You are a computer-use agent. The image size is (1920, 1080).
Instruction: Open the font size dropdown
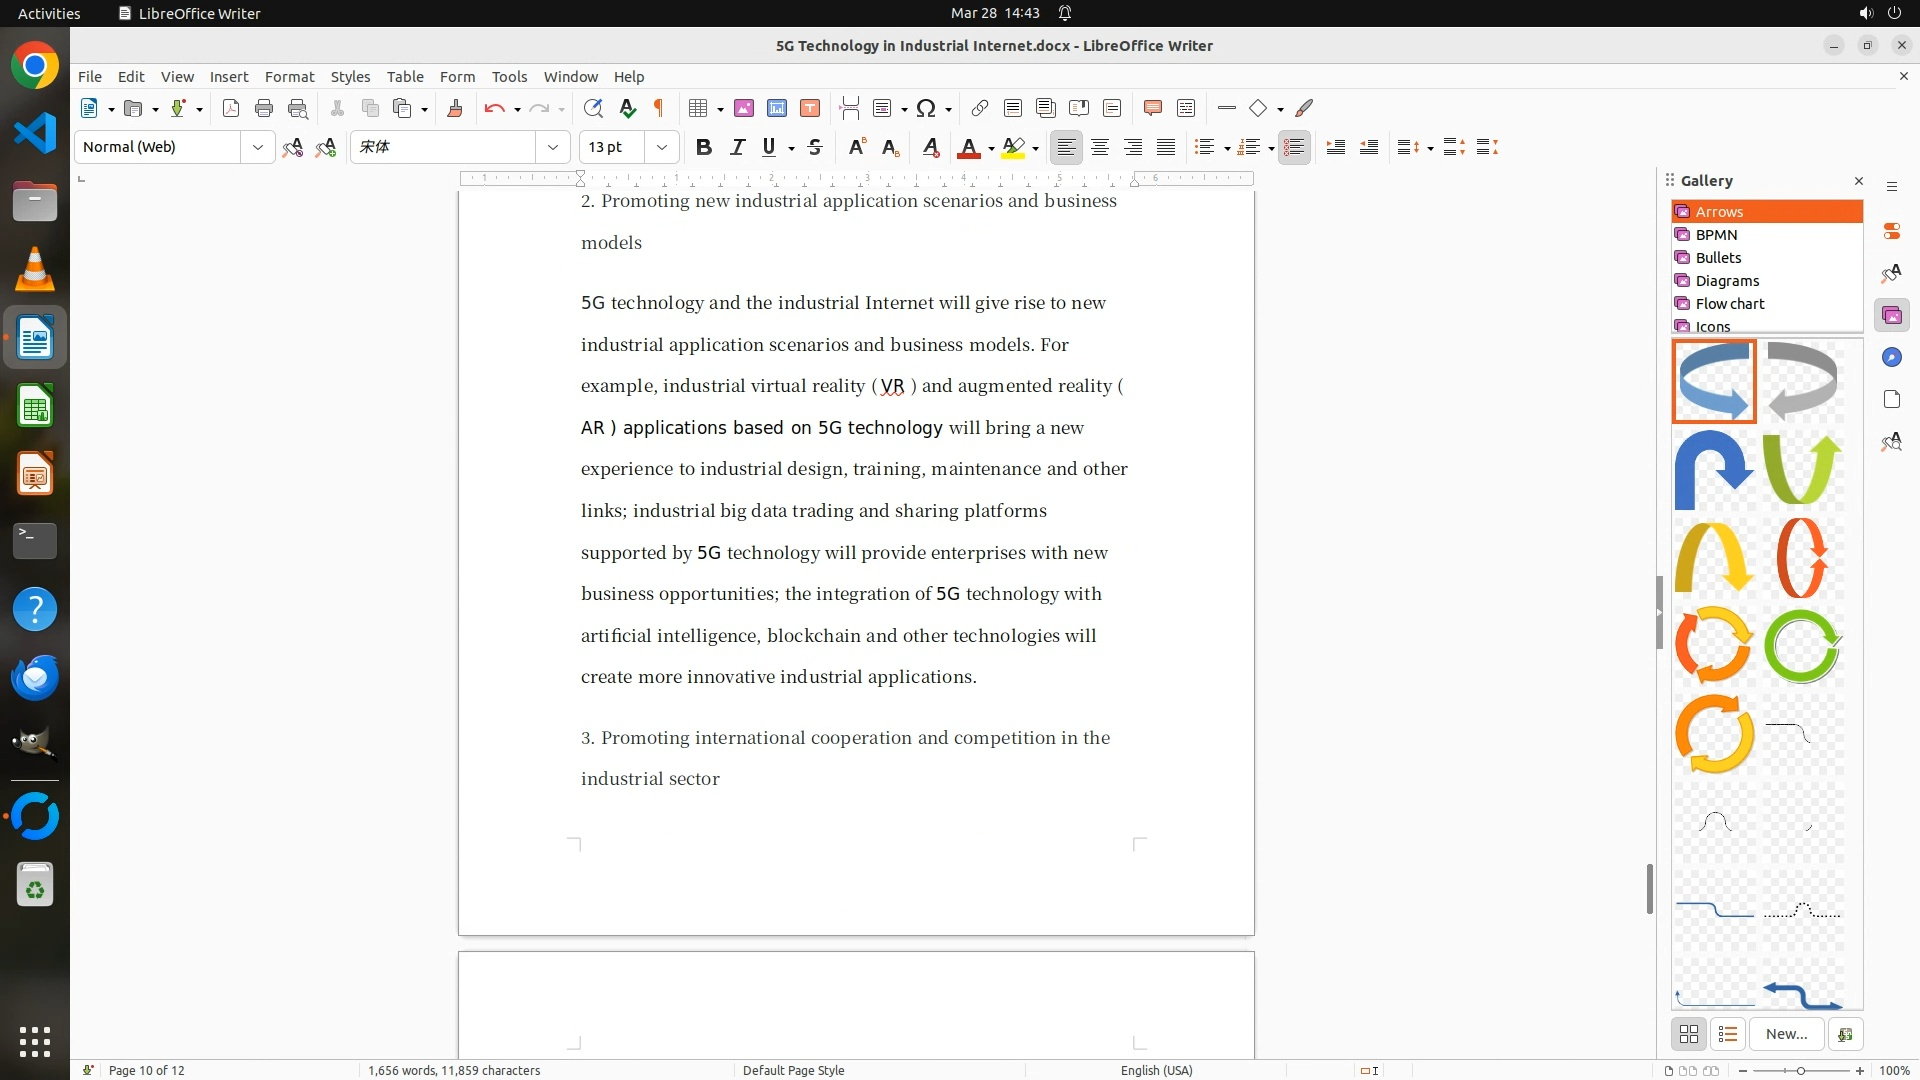coord(661,147)
